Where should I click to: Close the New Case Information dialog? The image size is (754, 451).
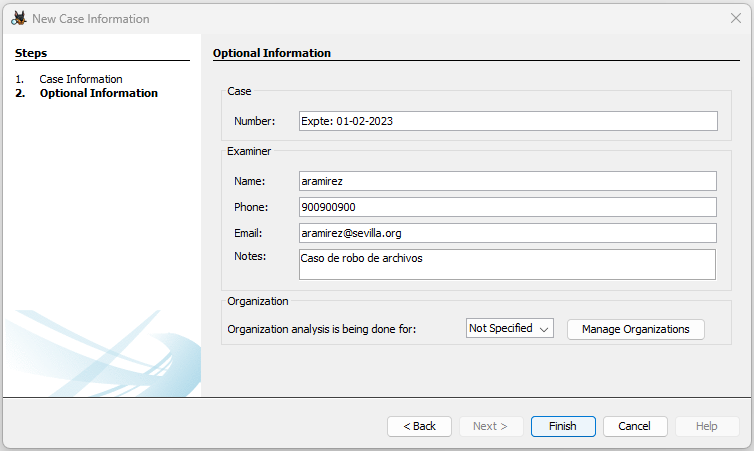pyautogui.click(x=736, y=18)
